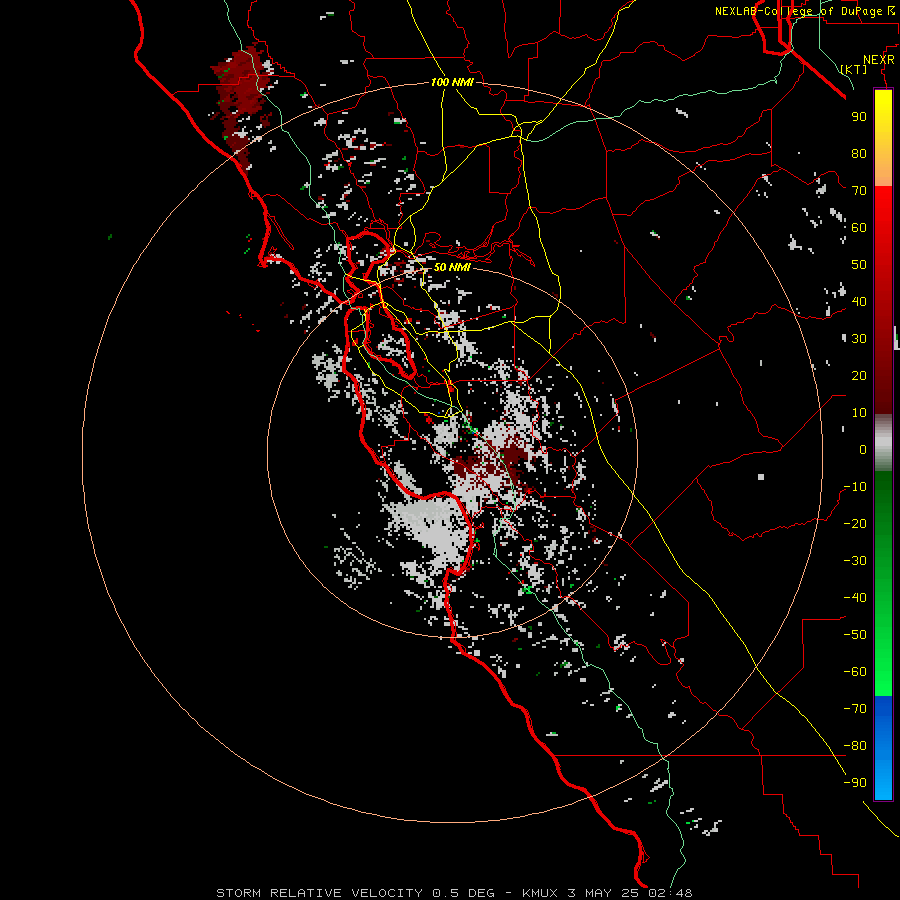The image size is (900, 900).
Task: Select the 60 value on velocity scale
Action: [859, 228]
